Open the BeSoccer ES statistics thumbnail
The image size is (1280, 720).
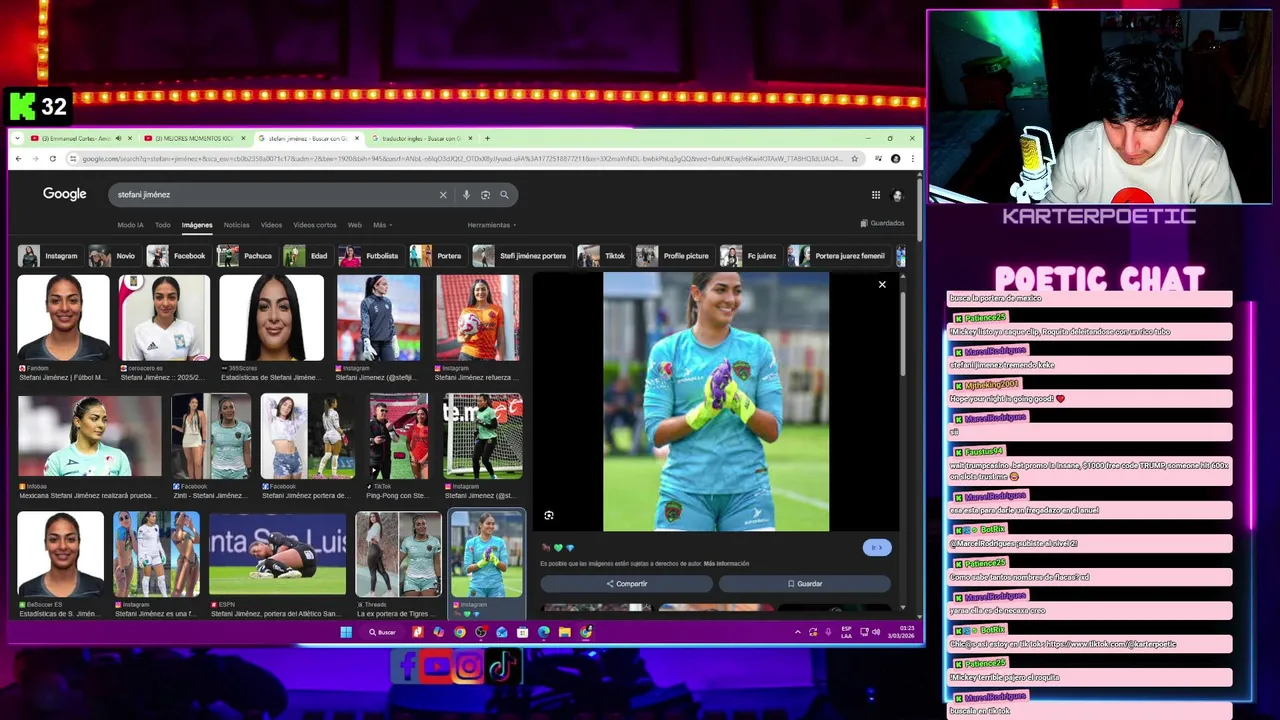(61, 554)
